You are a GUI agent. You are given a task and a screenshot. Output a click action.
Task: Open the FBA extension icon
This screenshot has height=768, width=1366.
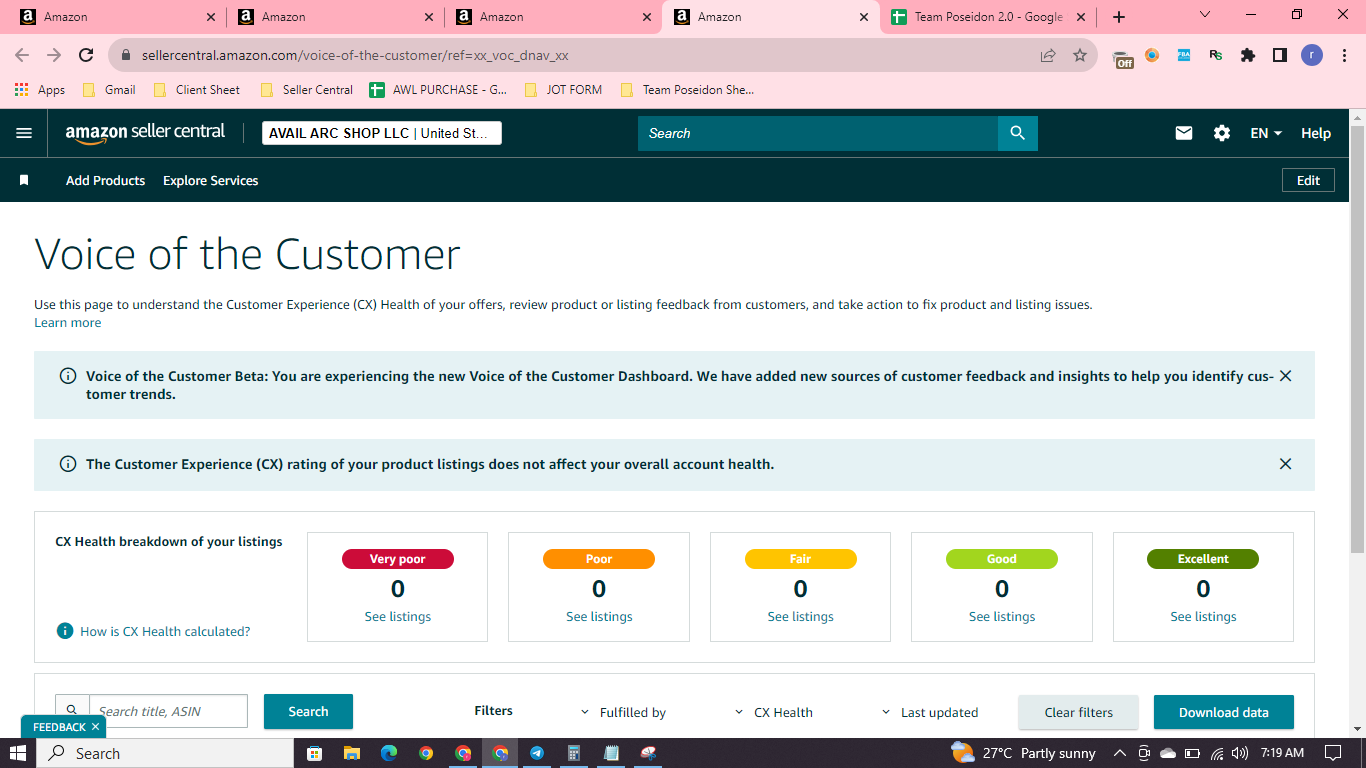pyautogui.click(x=1184, y=56)
